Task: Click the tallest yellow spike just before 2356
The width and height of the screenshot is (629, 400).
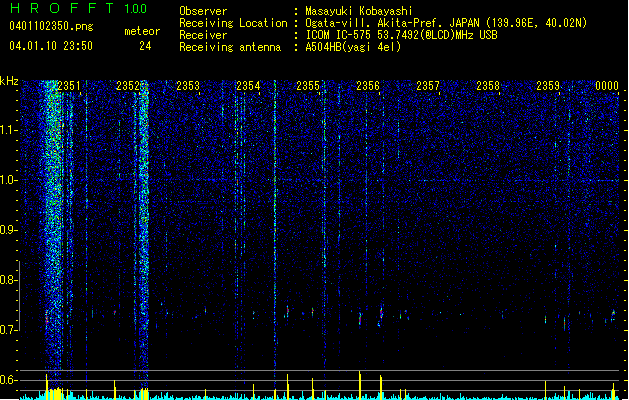Action: point(360,385)
